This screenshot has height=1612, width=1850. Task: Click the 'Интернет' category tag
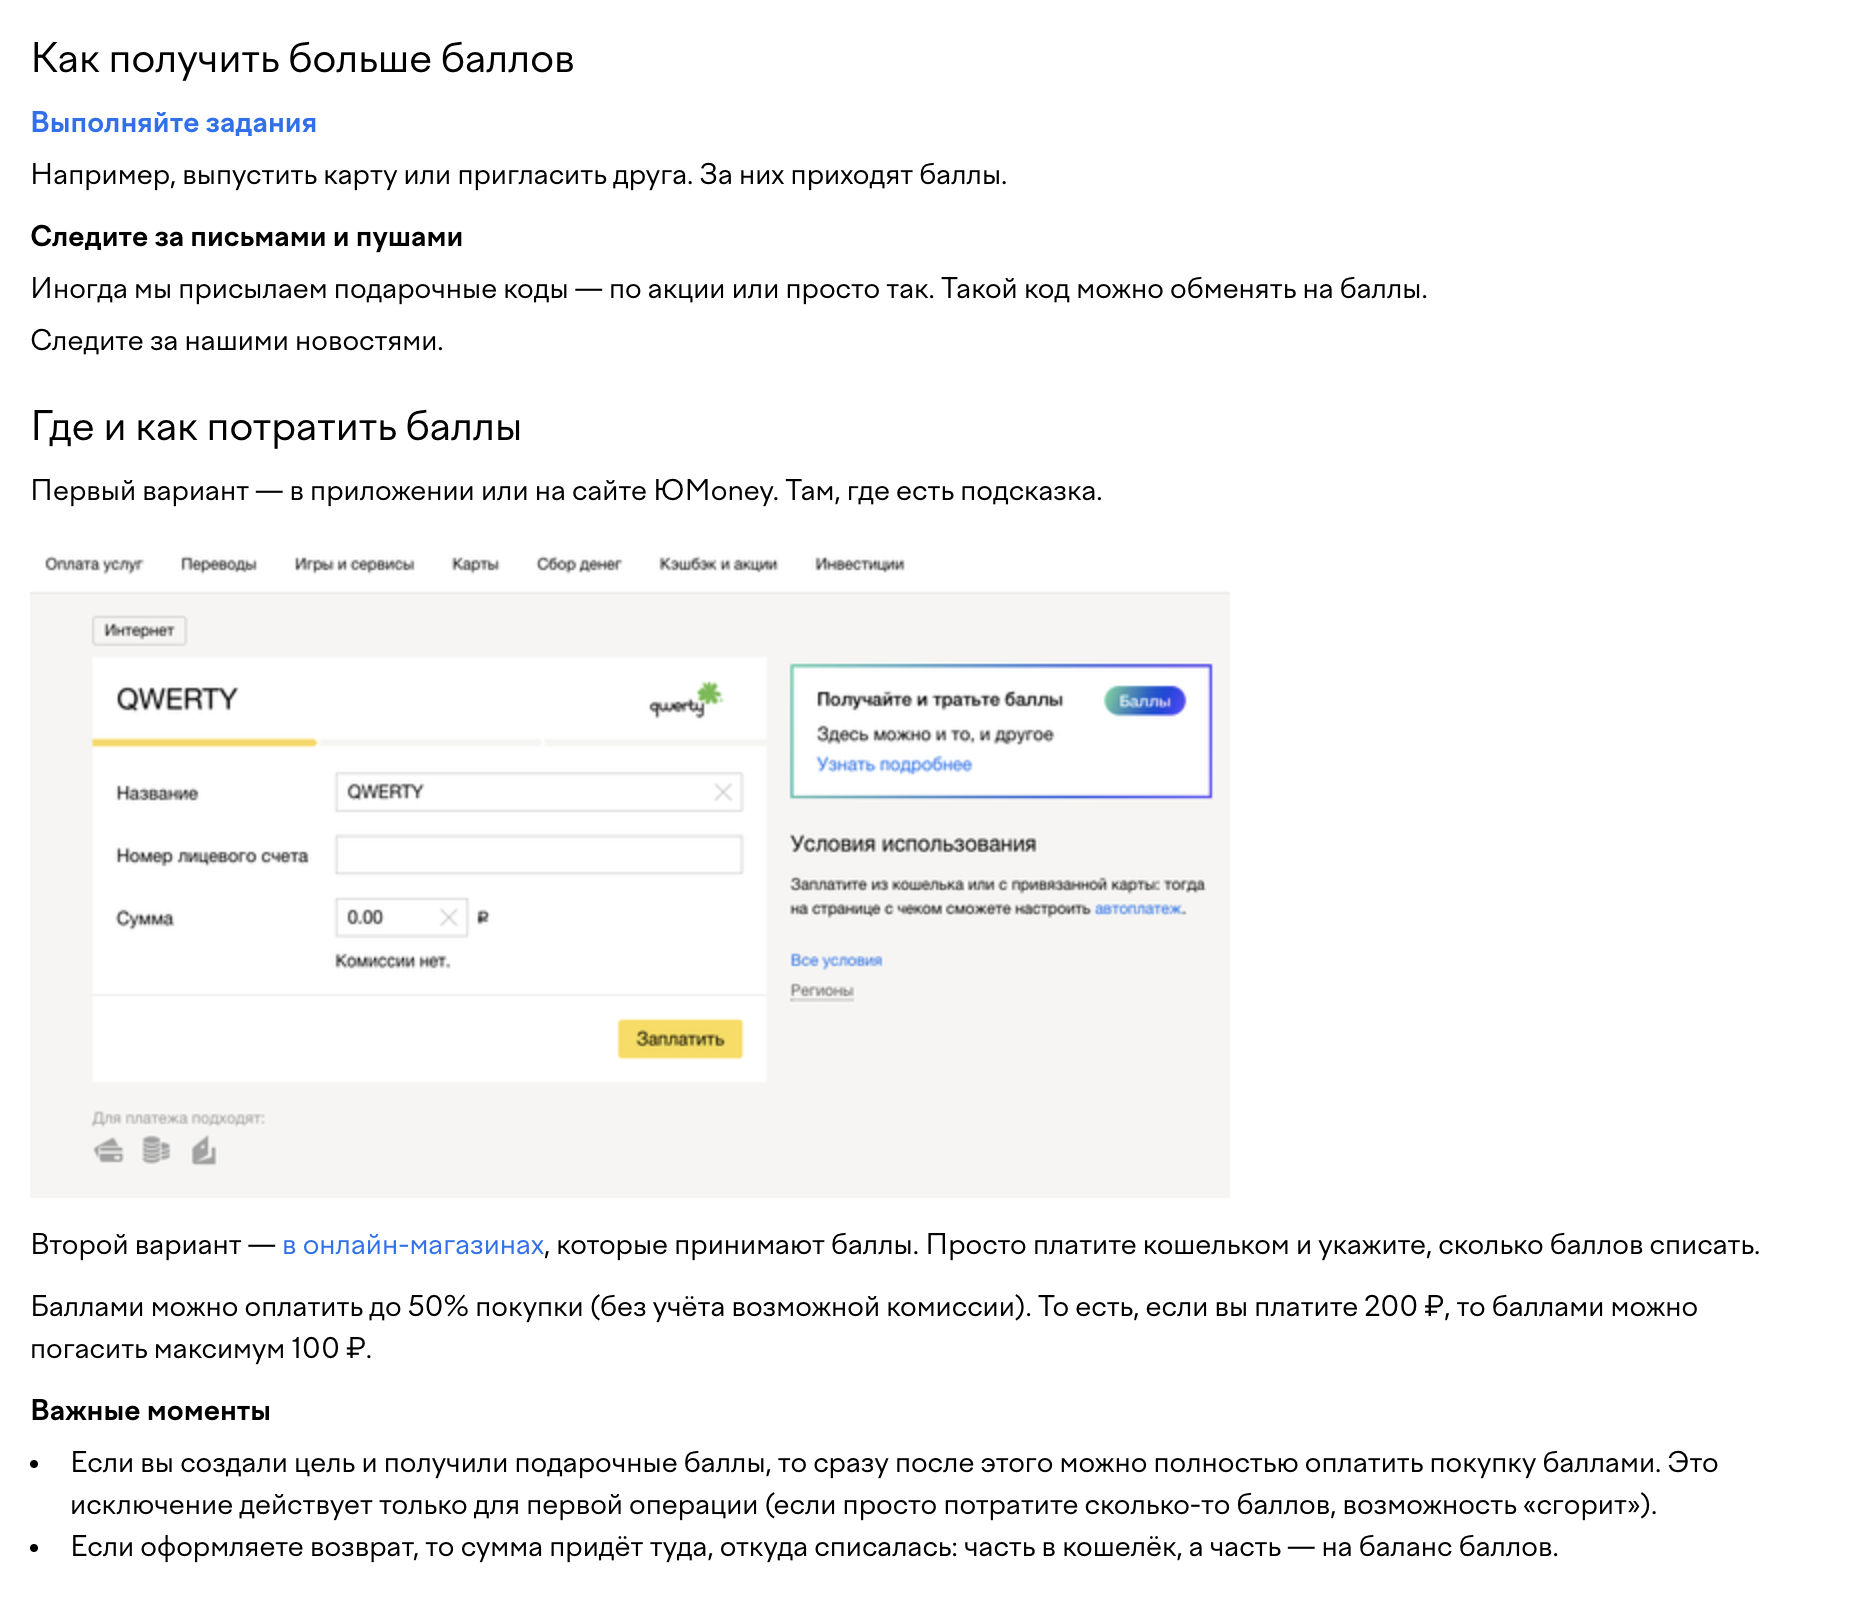139,630
